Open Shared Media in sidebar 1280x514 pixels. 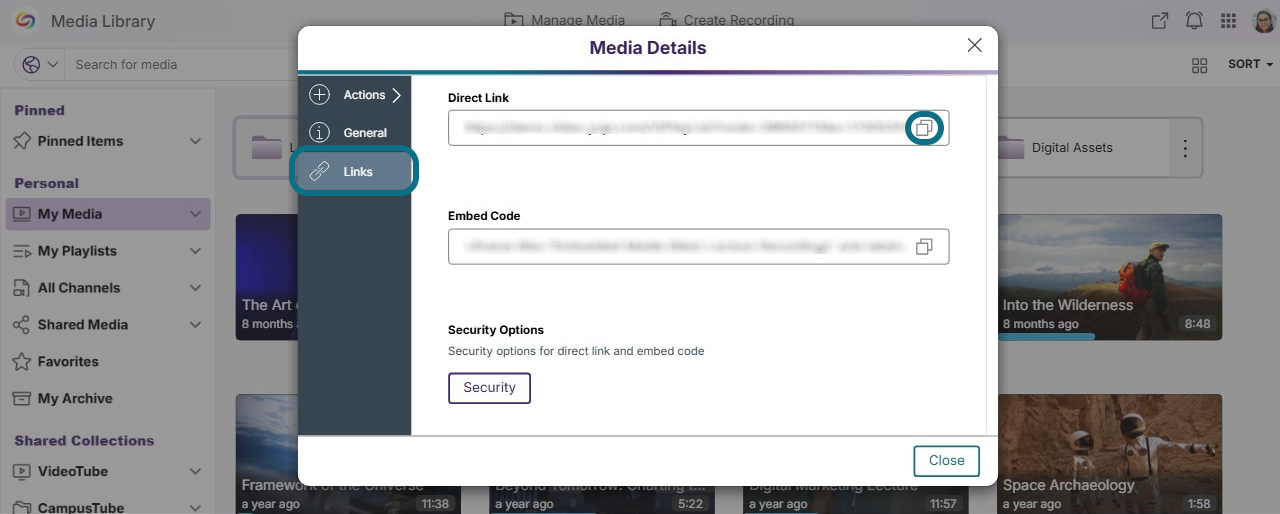pos(83,325)
